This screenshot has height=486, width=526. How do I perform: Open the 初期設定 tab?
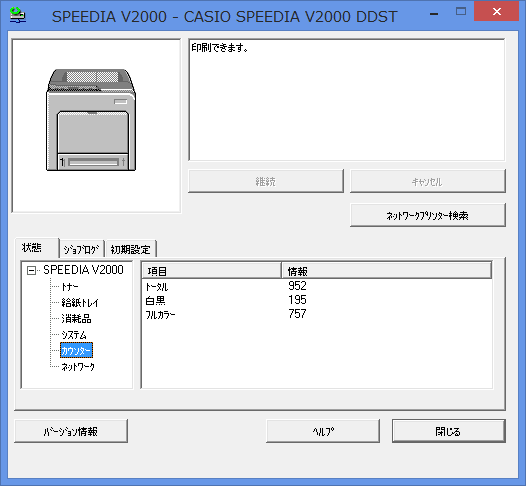click(x=130, y=249)
